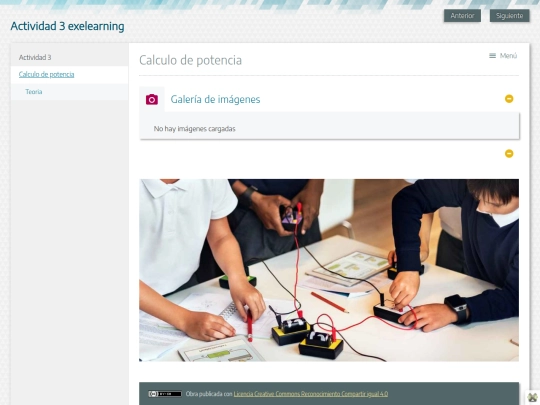Click the pink camera gallery icon
Viewport: 540px width, 405px height.
tap(152, 99)
